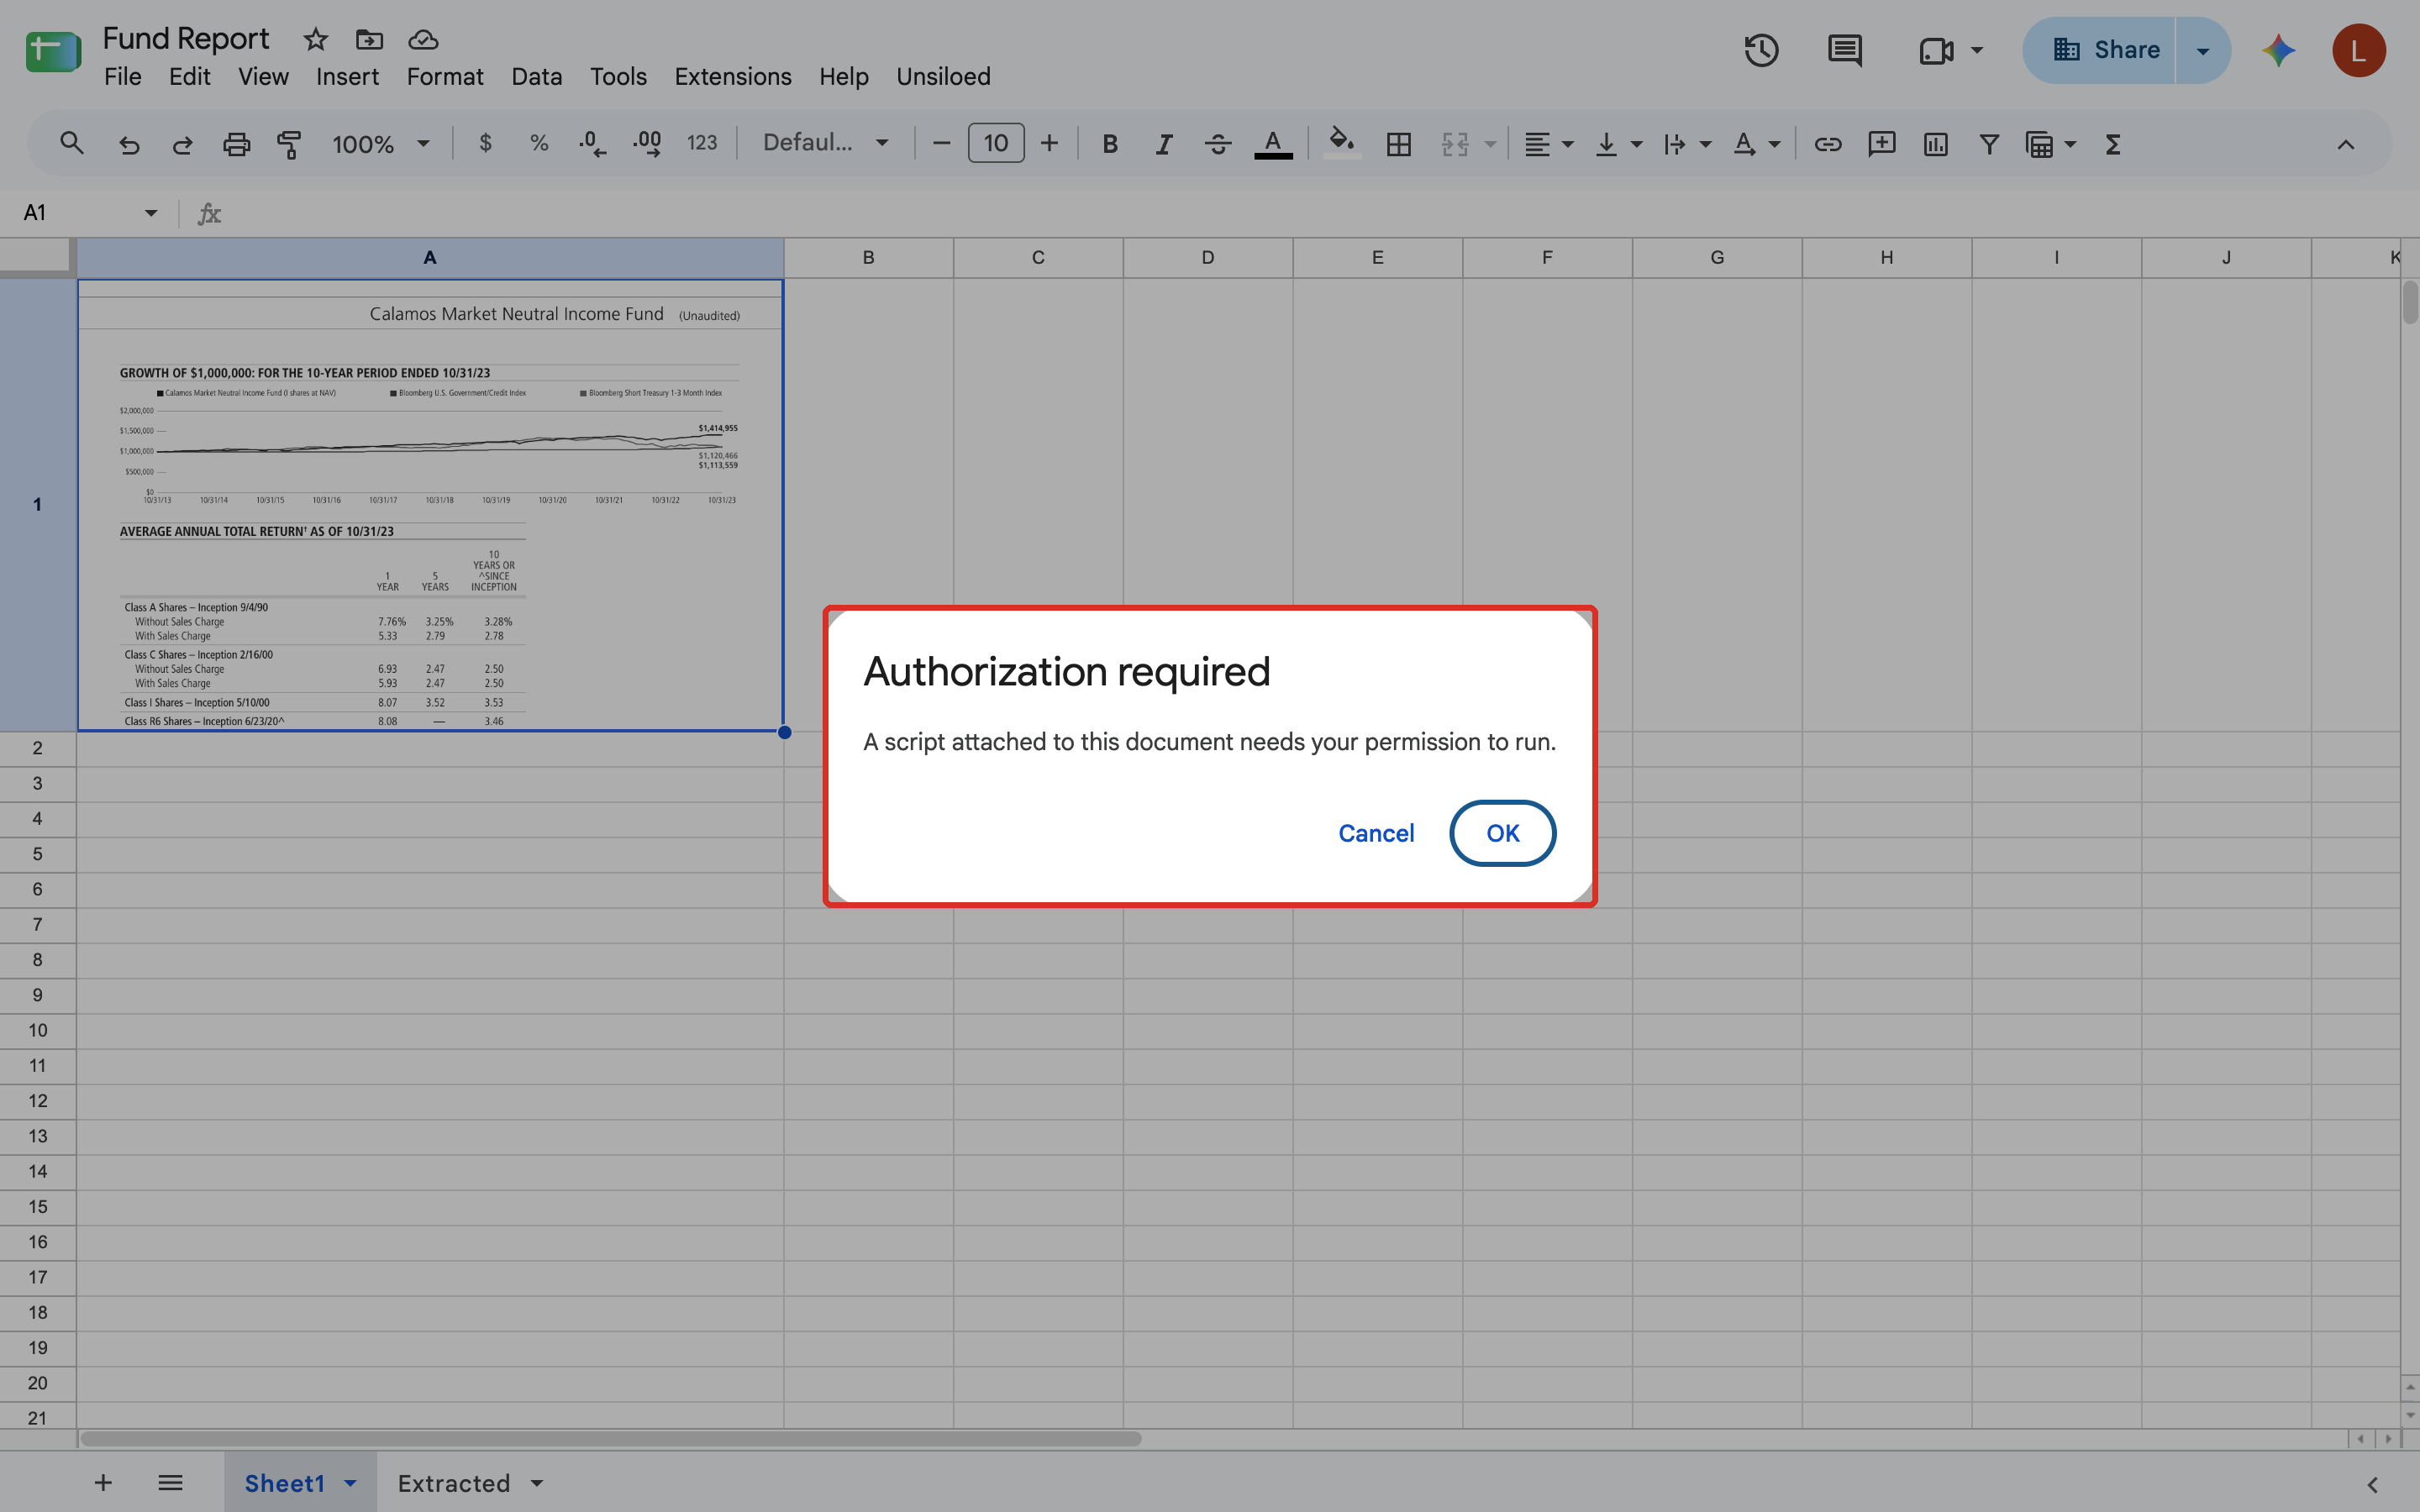Open the Data menu
The width and height of the screenshot is (2420, 1512).
click(537, 77)
